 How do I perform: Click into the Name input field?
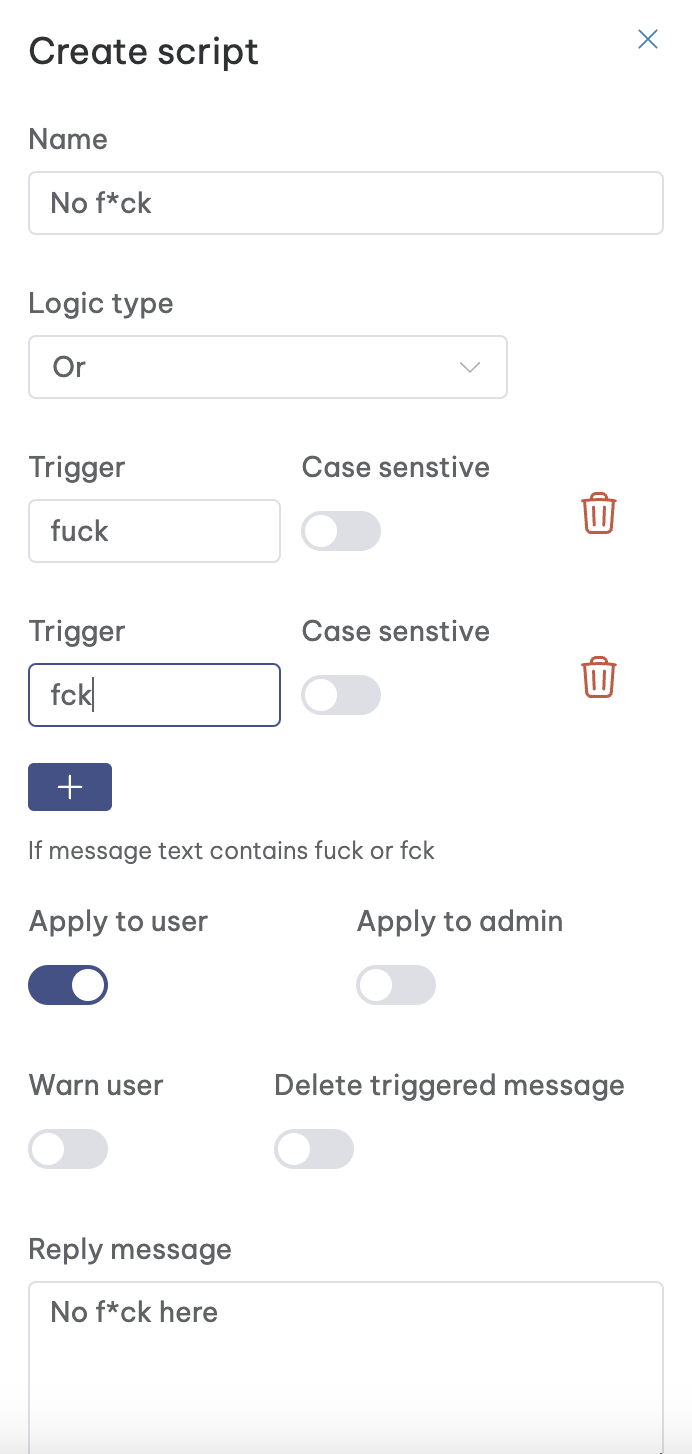pyautogui.click(x=345, y=204)
